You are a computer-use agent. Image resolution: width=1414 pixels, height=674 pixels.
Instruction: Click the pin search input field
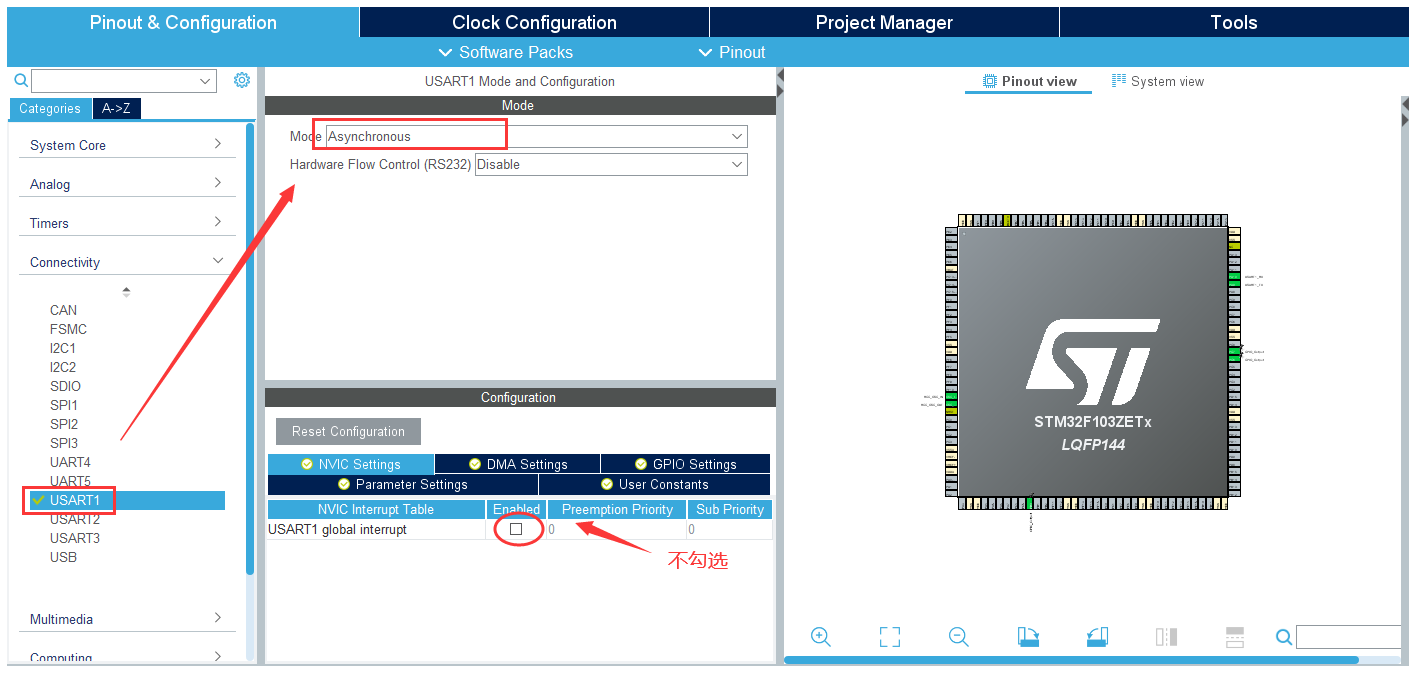[1348, 637]
